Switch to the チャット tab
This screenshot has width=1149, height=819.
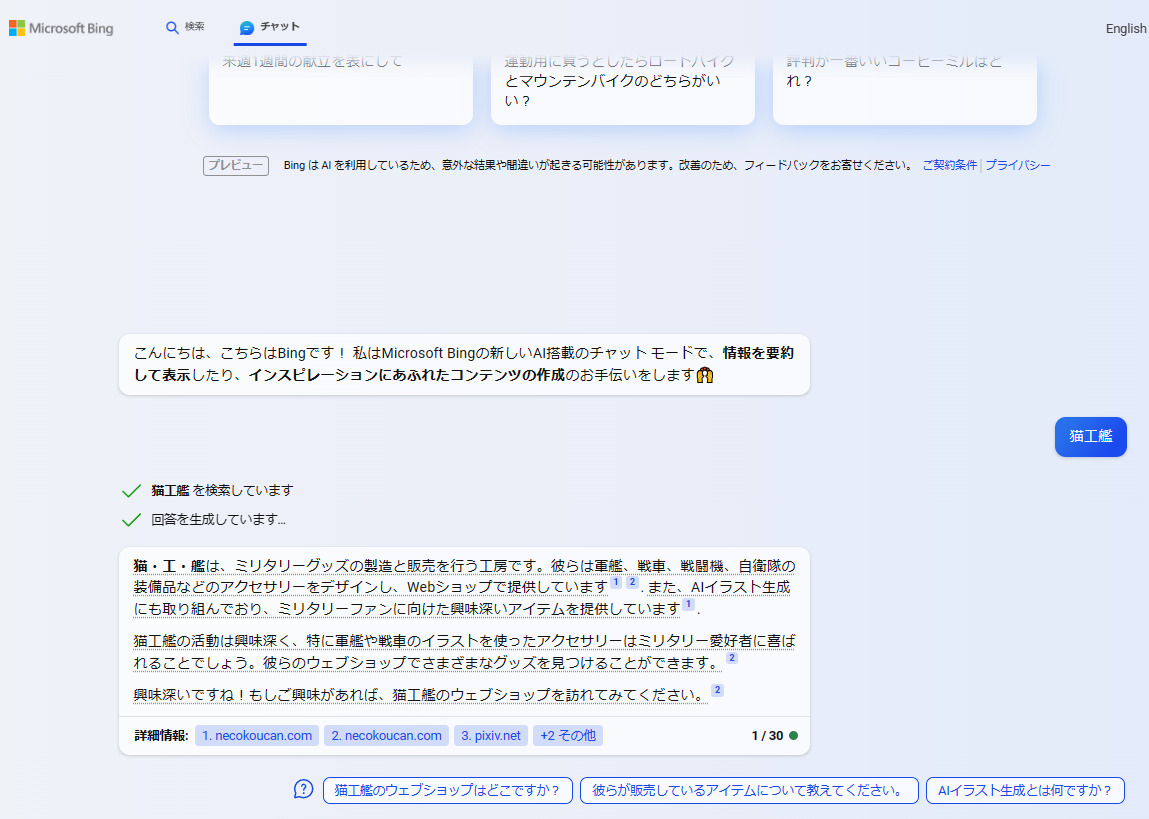pos(270,27)
